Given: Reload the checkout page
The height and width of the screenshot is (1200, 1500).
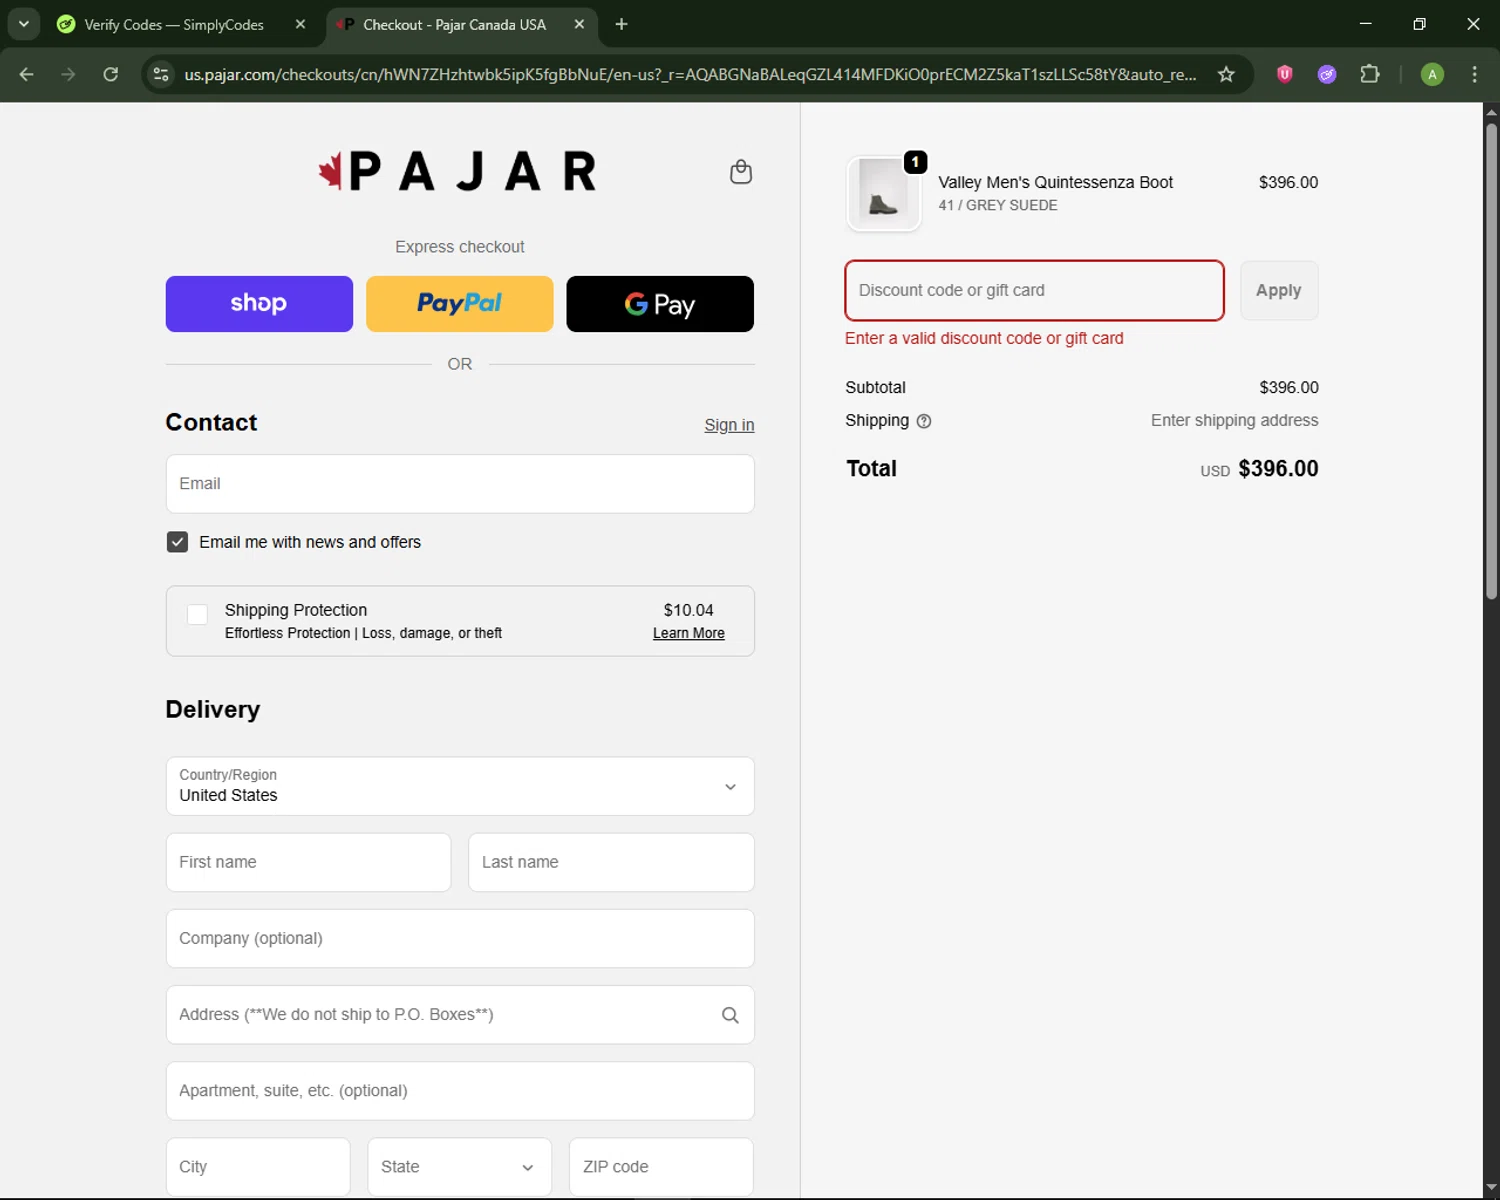Looking at the screenshot, I should [x=111, y=74].
